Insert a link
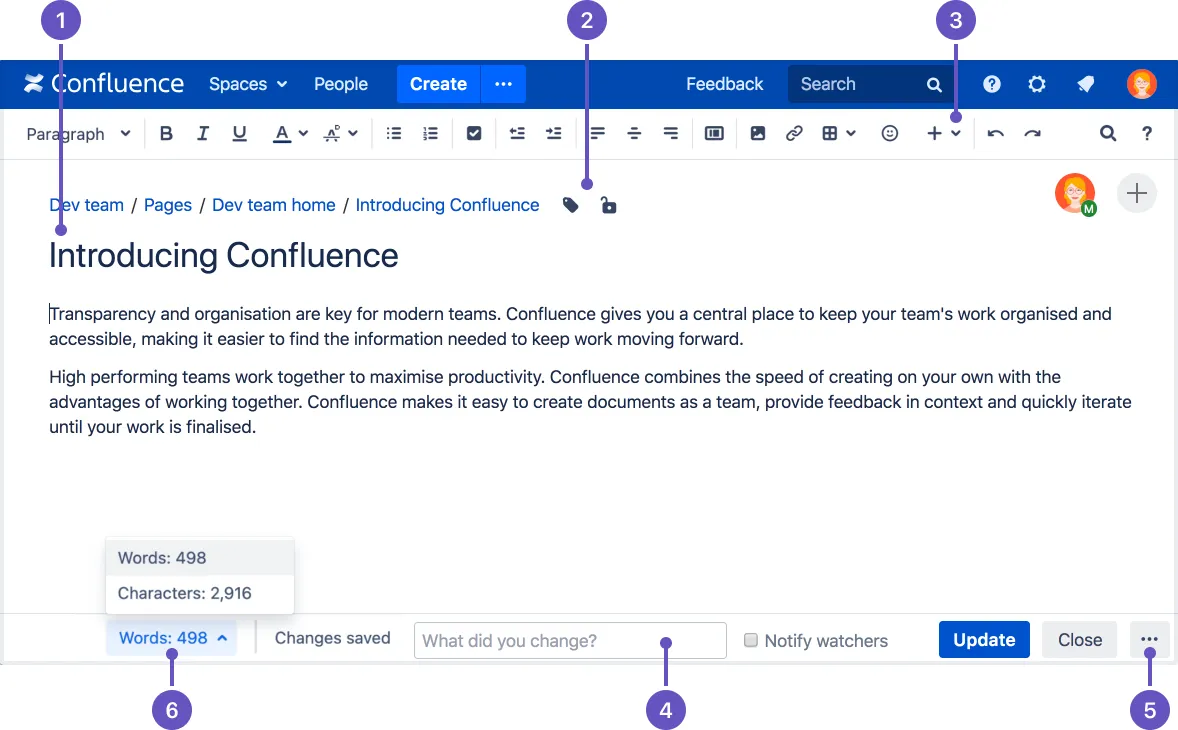 click(794, 133)
